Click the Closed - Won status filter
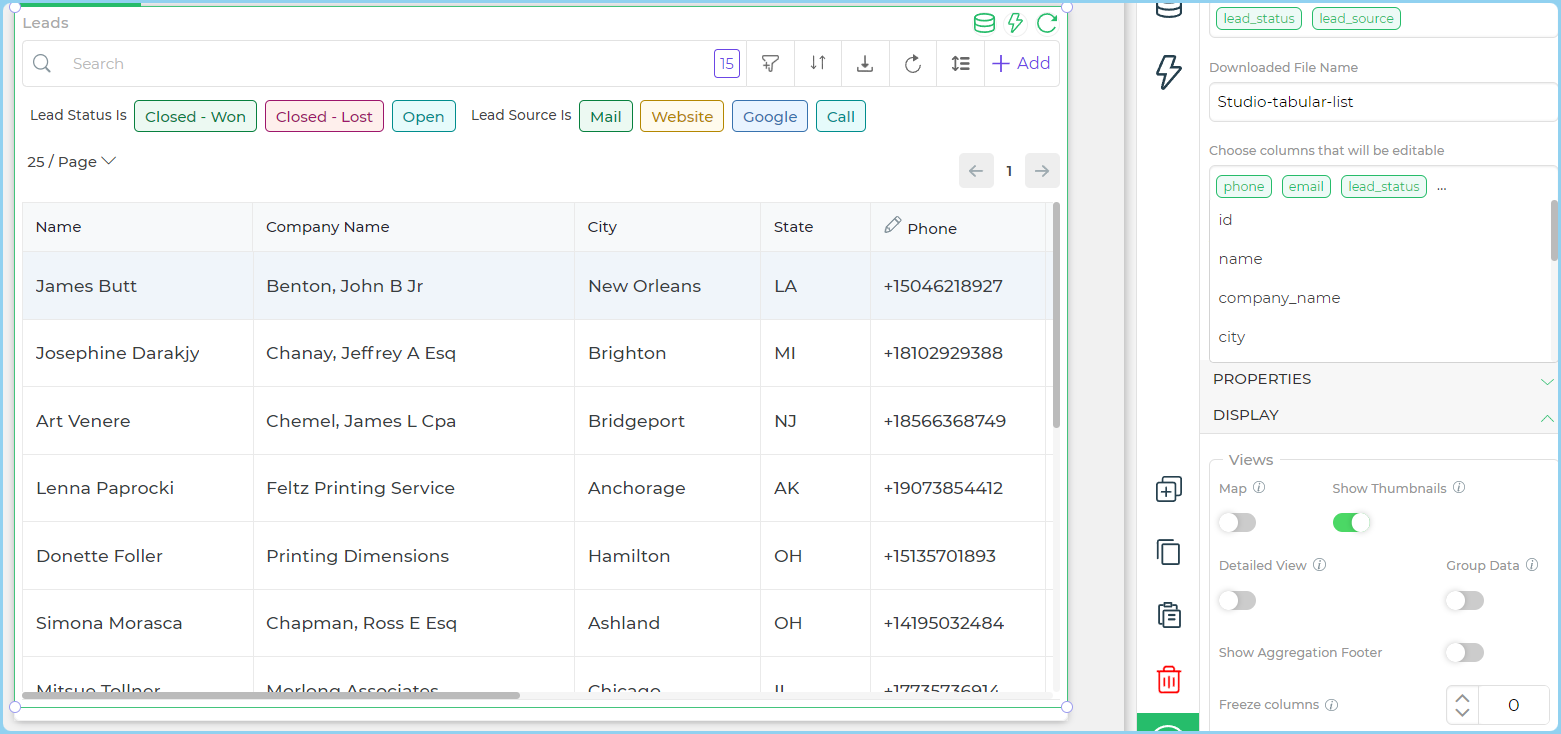 click(195, 117)
